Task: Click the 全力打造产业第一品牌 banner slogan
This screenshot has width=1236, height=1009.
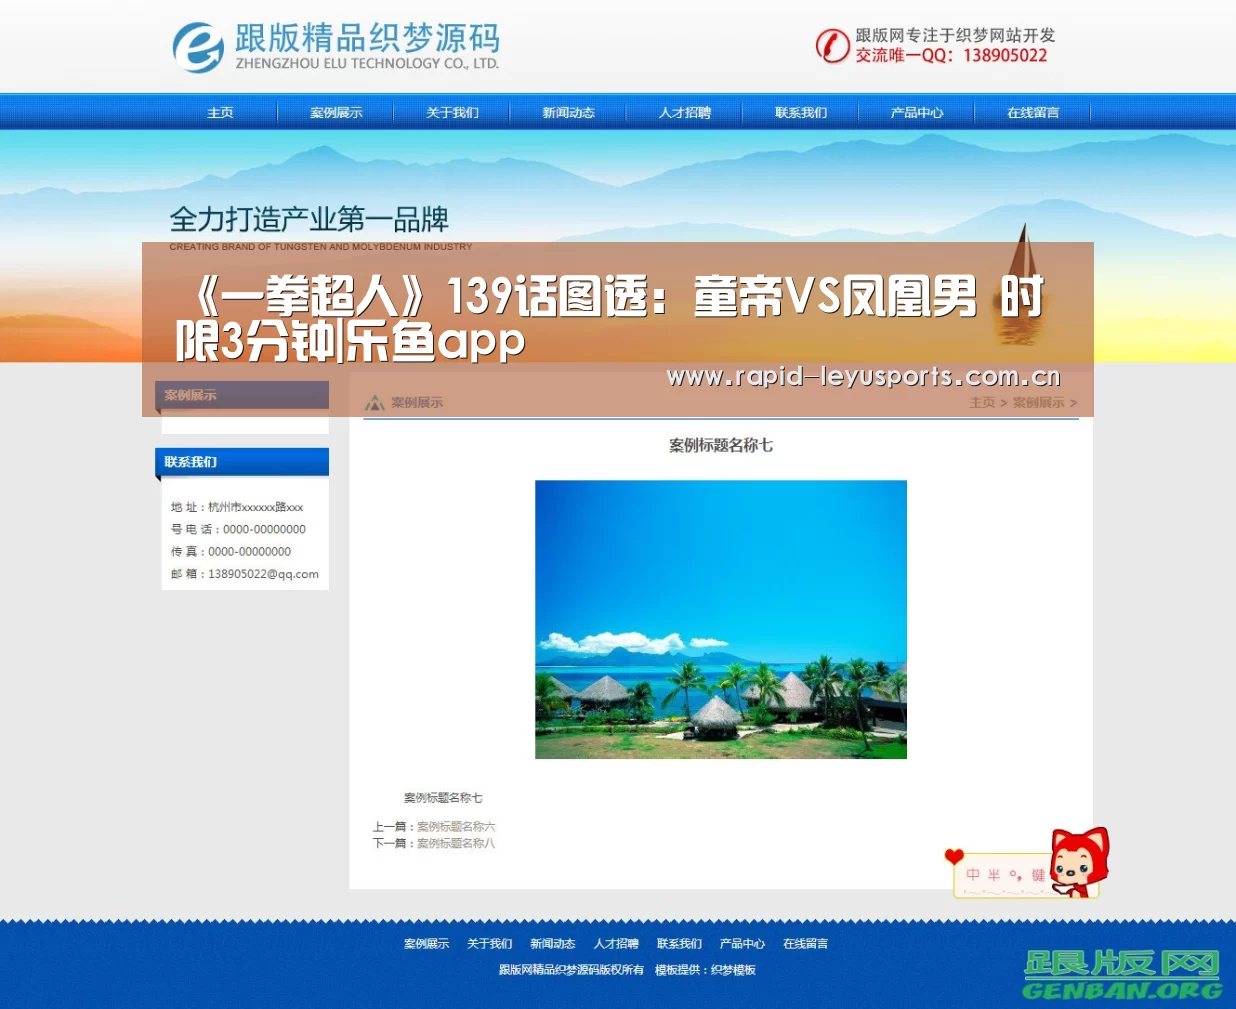Action: [x=309, y=219]
